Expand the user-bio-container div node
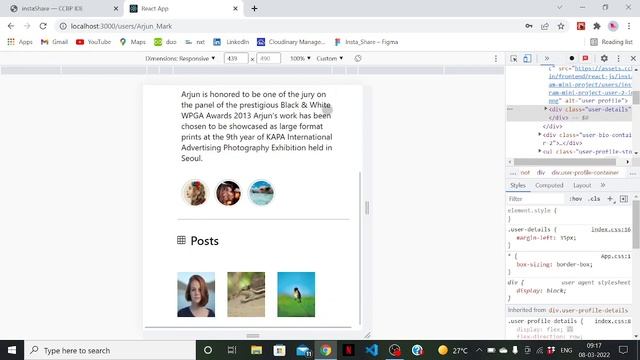 [540, 134]
